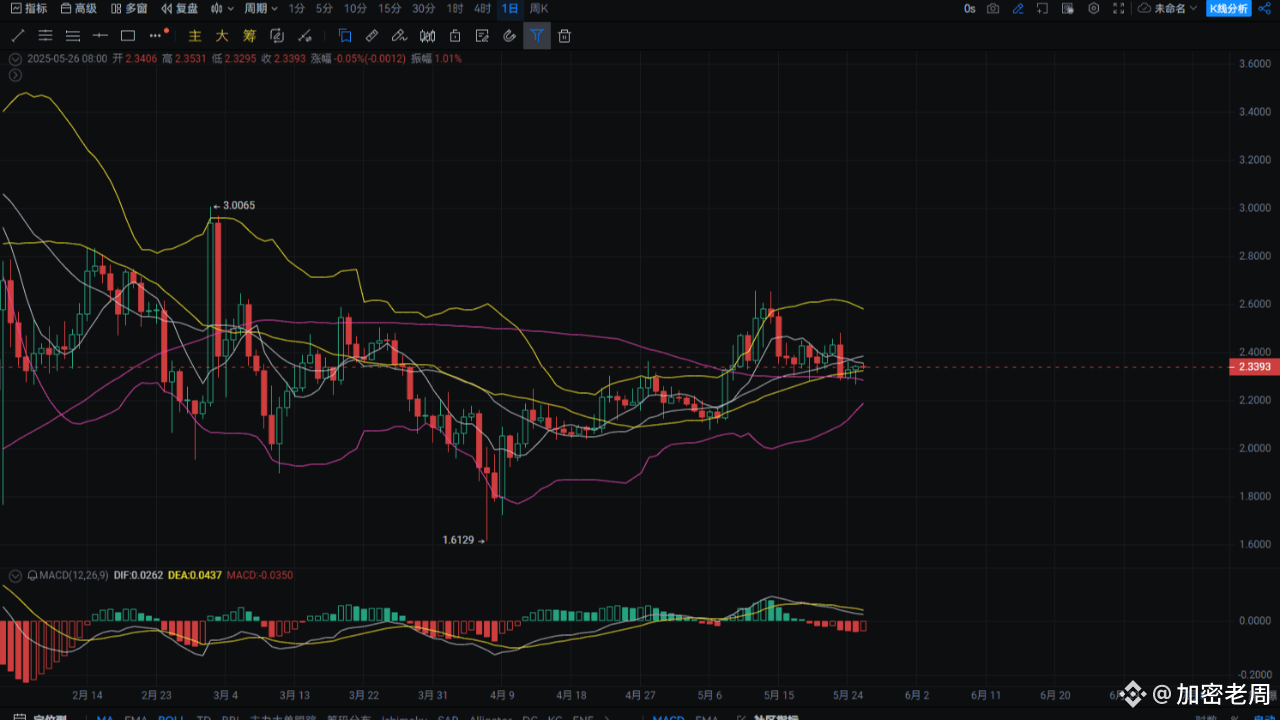Toggle the 主 main-force indicator

click(x=195, y=36)
